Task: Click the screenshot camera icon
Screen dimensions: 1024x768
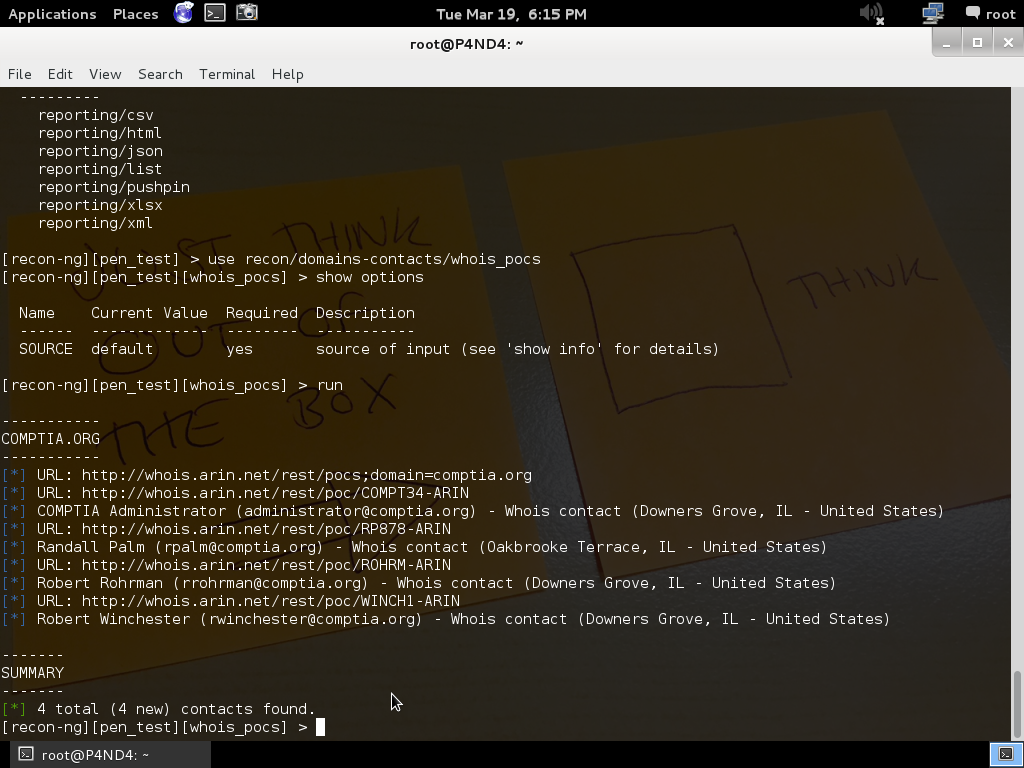Action: pyautogui.click(x=247, y=13)
